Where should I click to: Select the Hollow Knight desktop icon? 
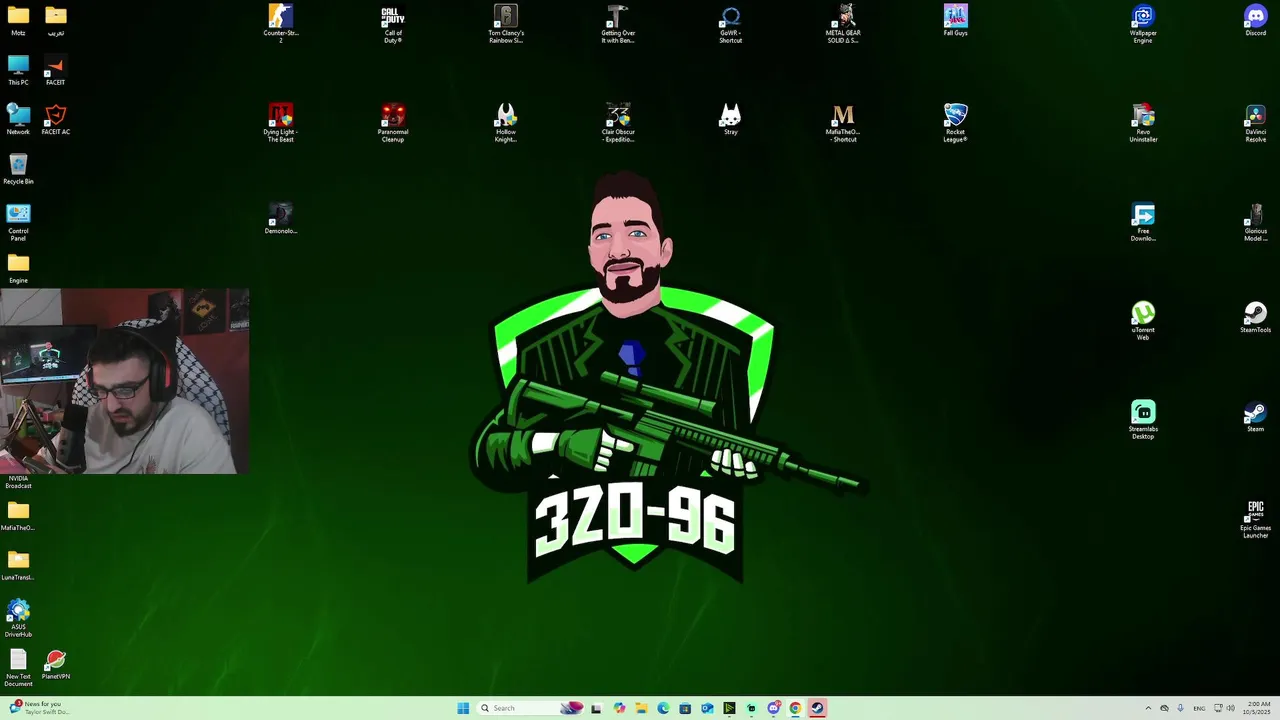tap(506, 123)
